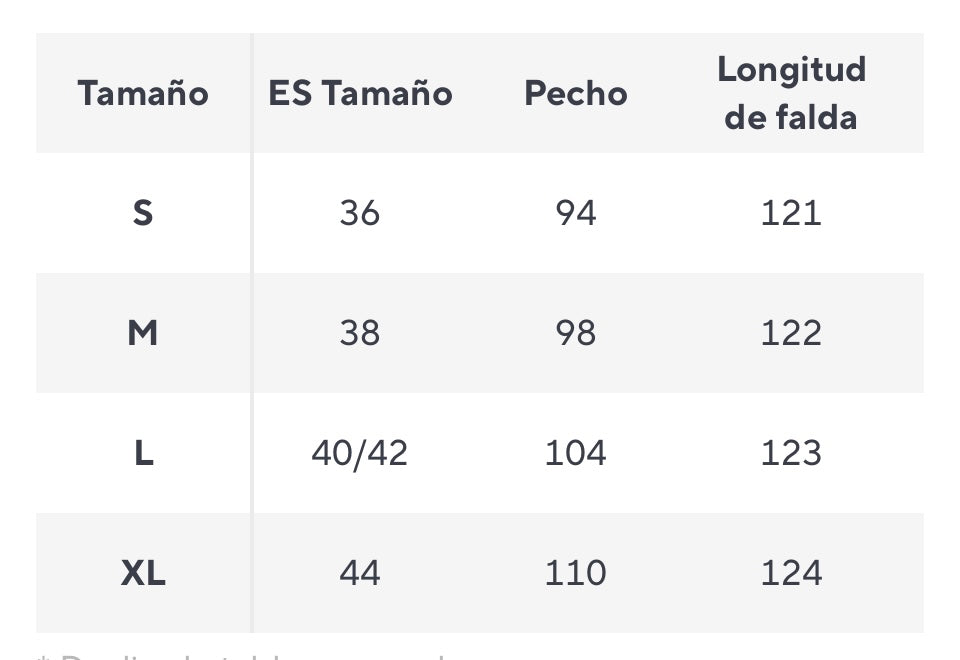Click the chest value 110
The width and height of the screenshot is (960, 660).
tap(576, 573)
